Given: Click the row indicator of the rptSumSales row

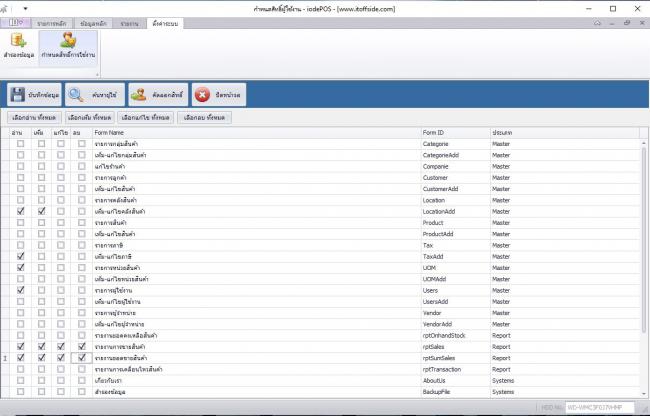Looking at the screenshot, I should pos(5,358).
